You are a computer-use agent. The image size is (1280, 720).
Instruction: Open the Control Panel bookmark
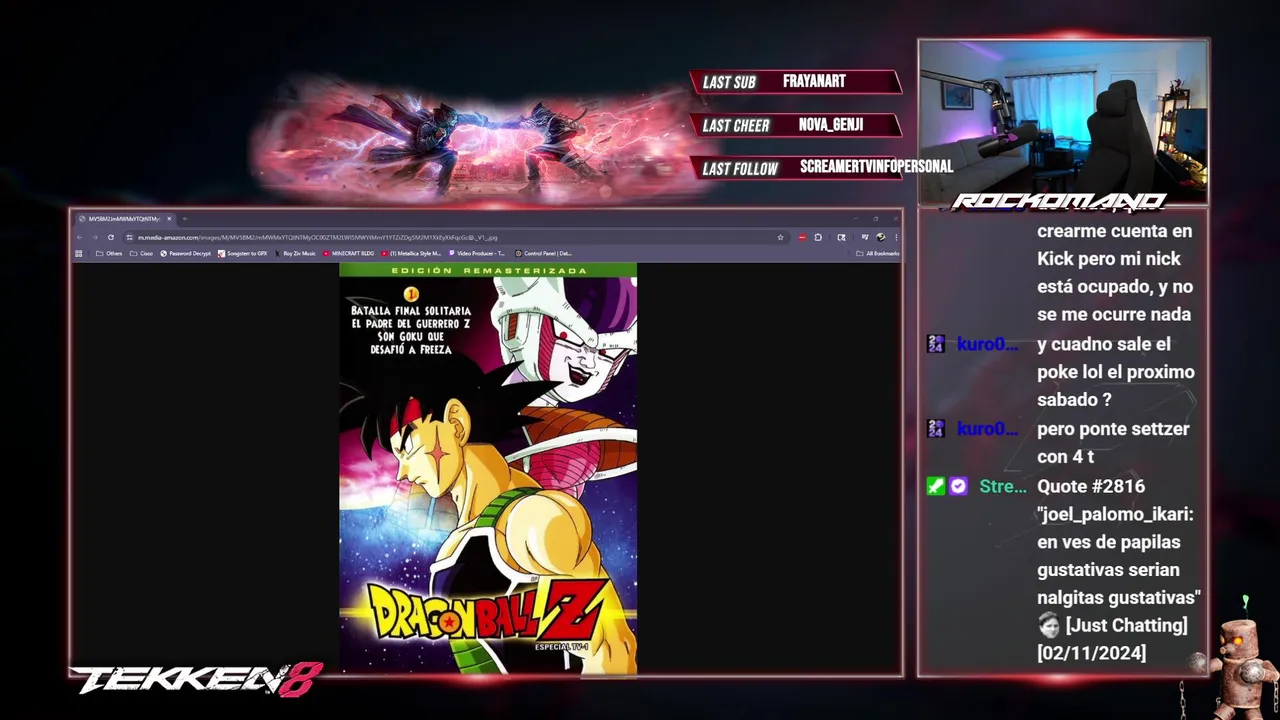(x=543, y=253)
